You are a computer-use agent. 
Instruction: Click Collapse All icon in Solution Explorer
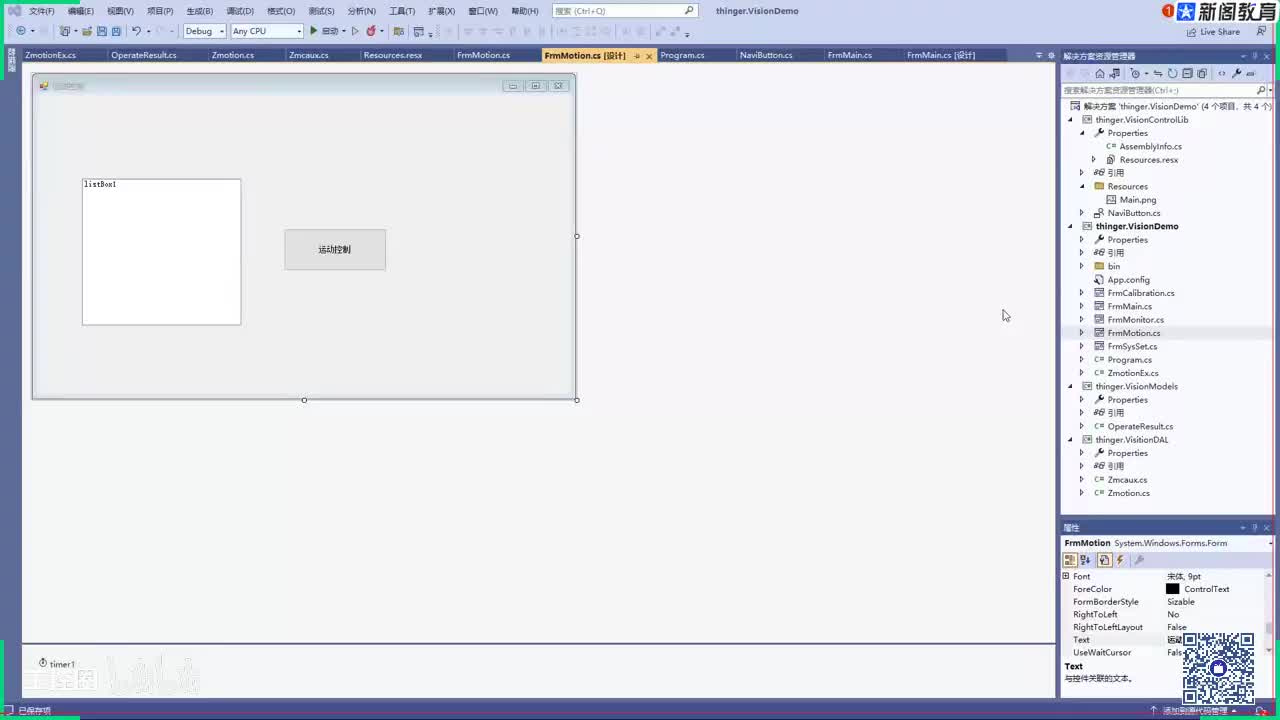(1187, 73)
